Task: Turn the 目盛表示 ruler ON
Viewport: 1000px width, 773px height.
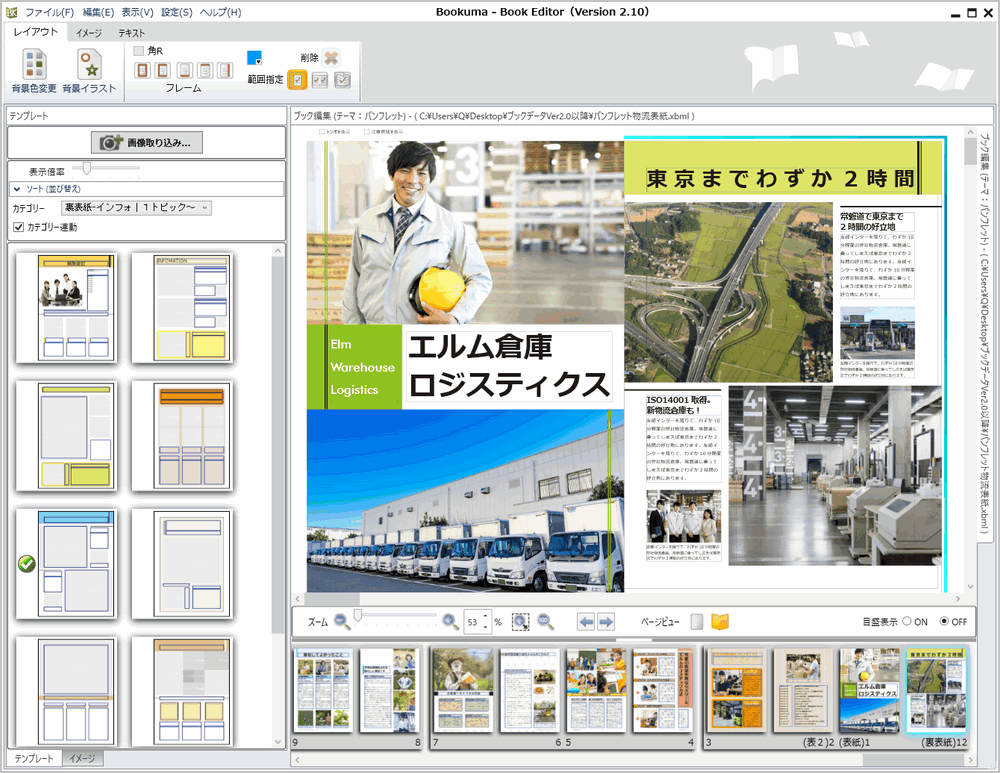Action: click(x=908, y=621)
